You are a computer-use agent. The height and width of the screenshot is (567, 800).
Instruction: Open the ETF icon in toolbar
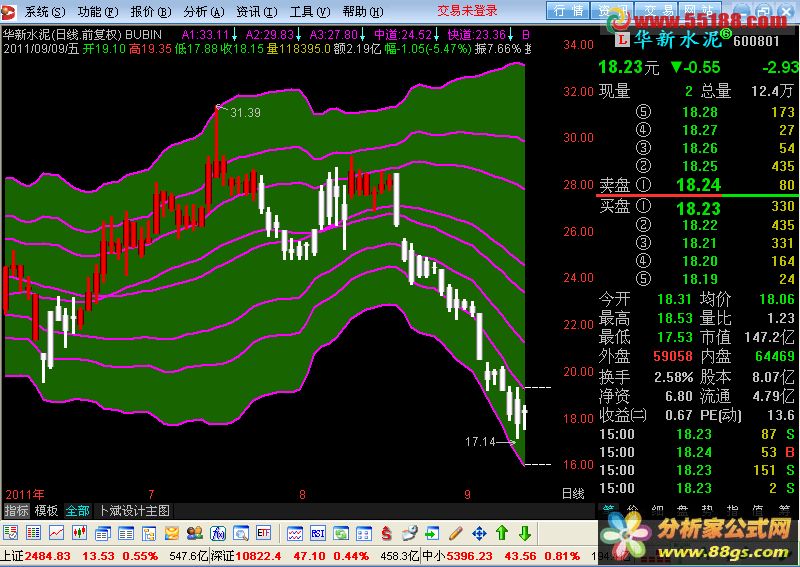[x=264, y=533]
